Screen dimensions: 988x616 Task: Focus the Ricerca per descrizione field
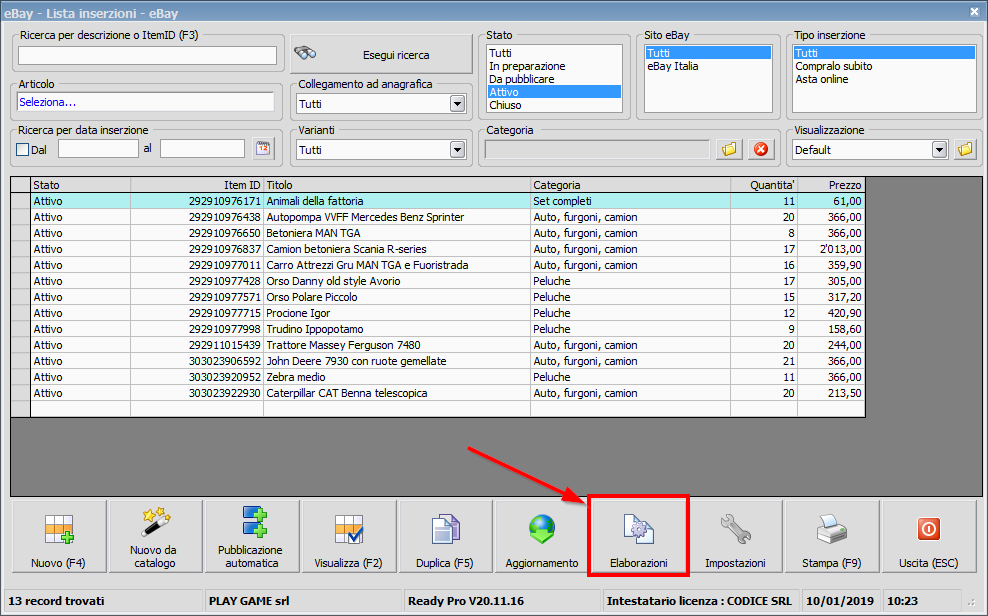point(147,55)
